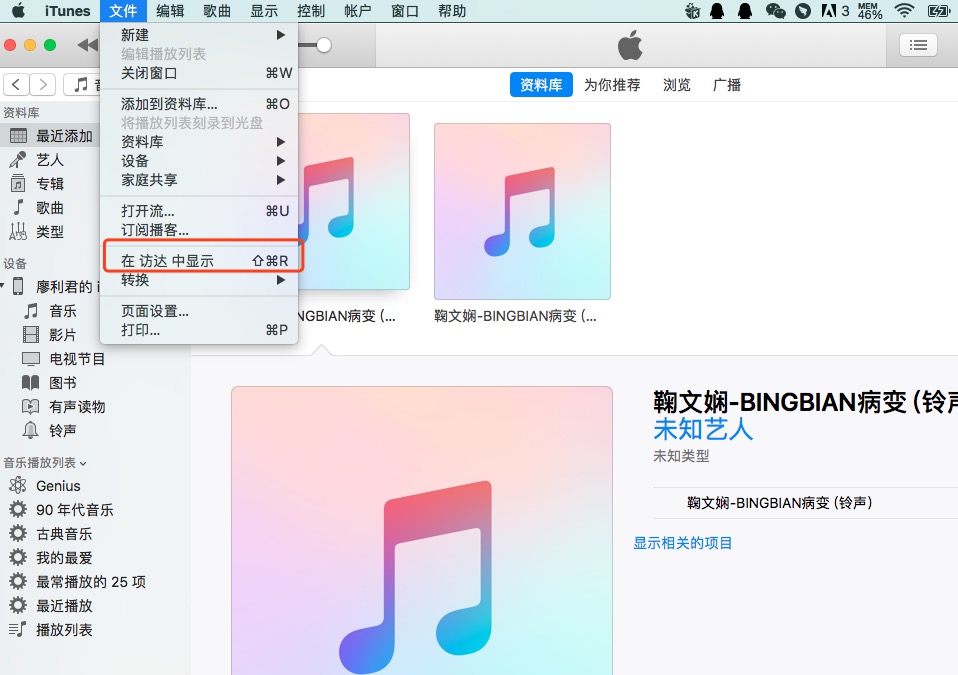Open the 窗口 menu
The height and width of the screenshot is (675, 958).
coord(405,10)
